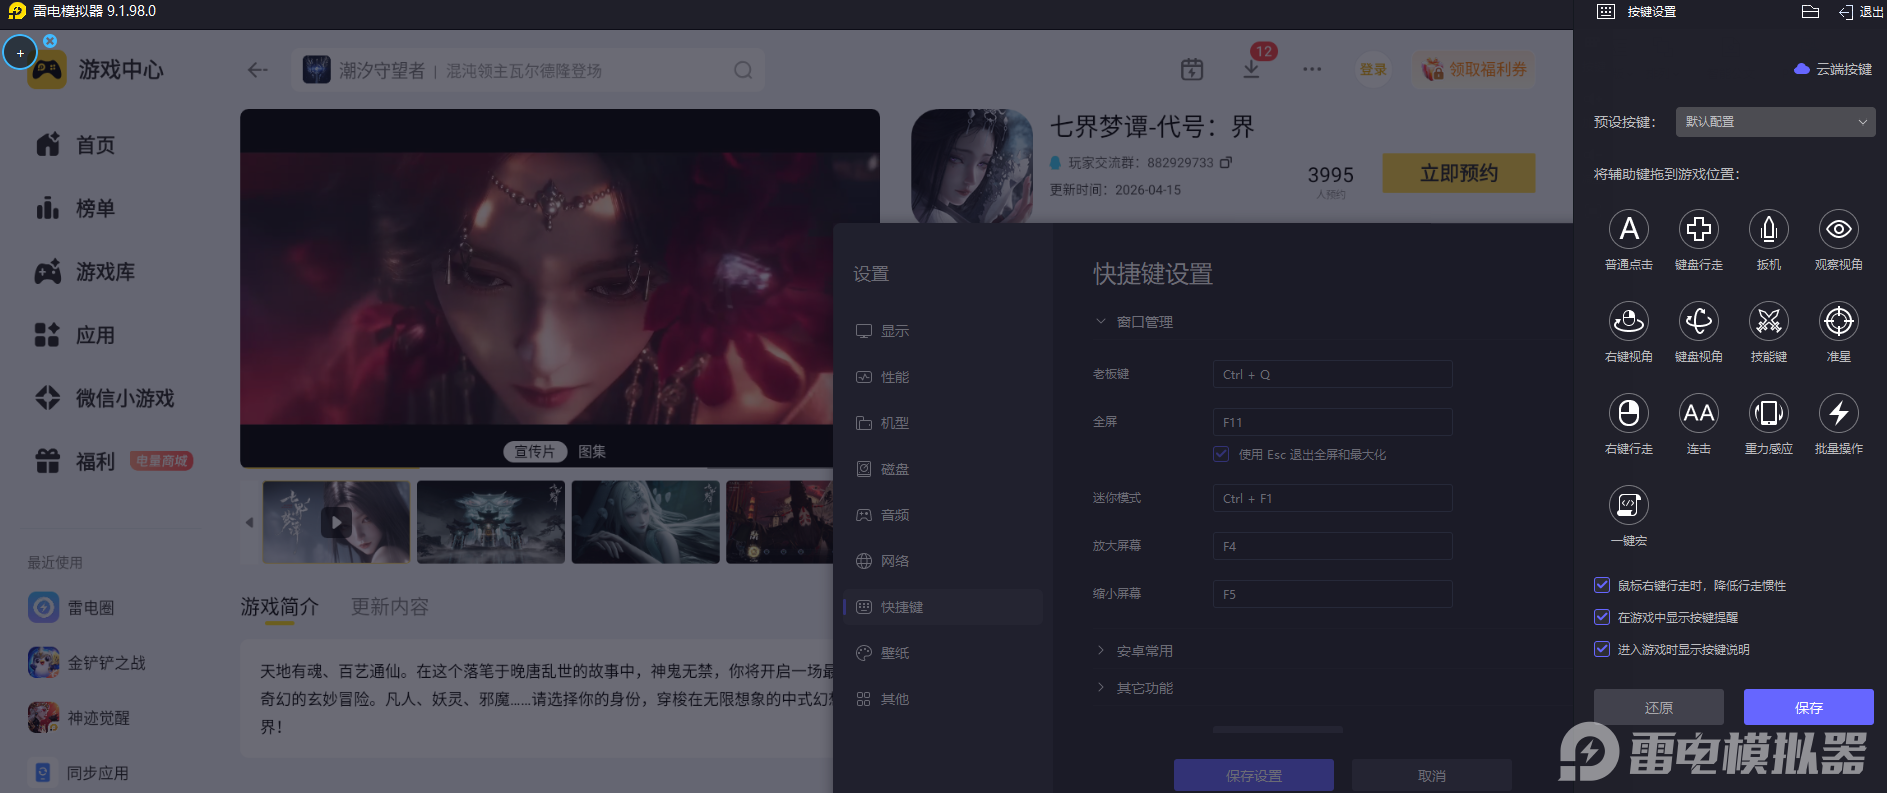This screenshot has width=1887, height=793.
Task: Open the calendar check-in icon
Action: (x=1192, y=69)
